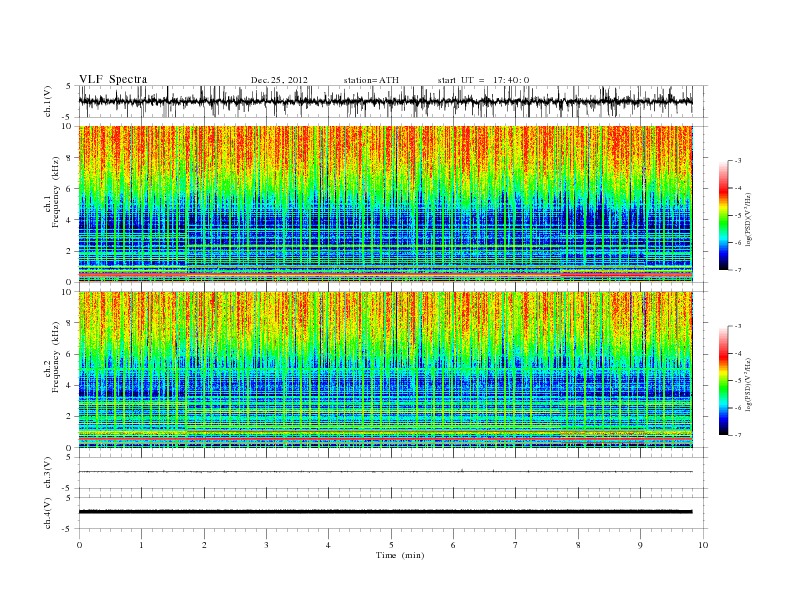Viewport: 792px width, 612px height.
Task: Click the 'ch.1(V)' waveform axis label
Action: point(48,101)
